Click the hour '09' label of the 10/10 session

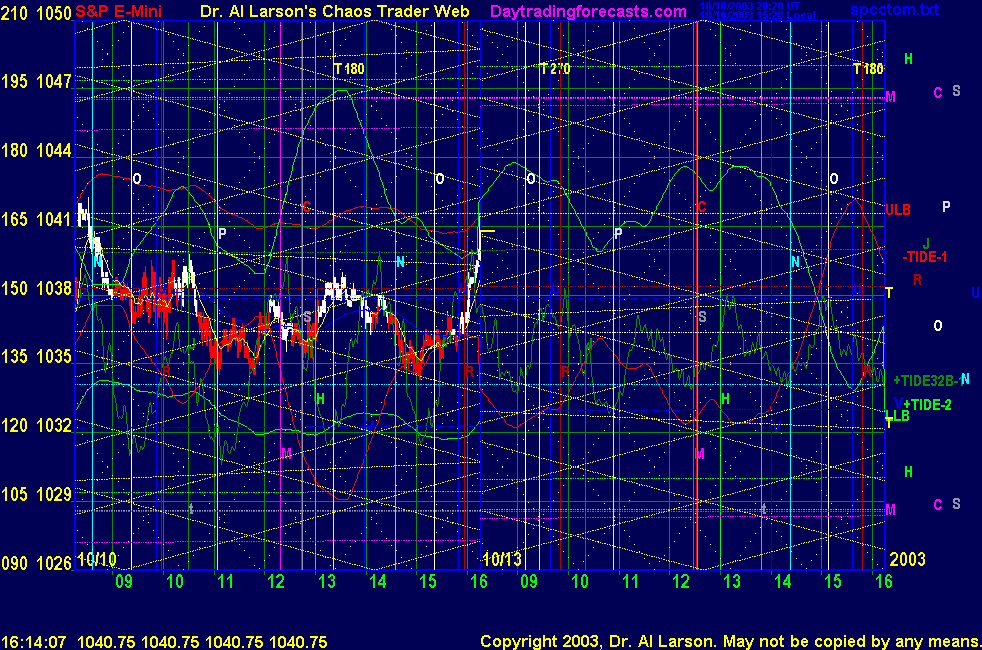pyautogui.click(x=124, y=582)
